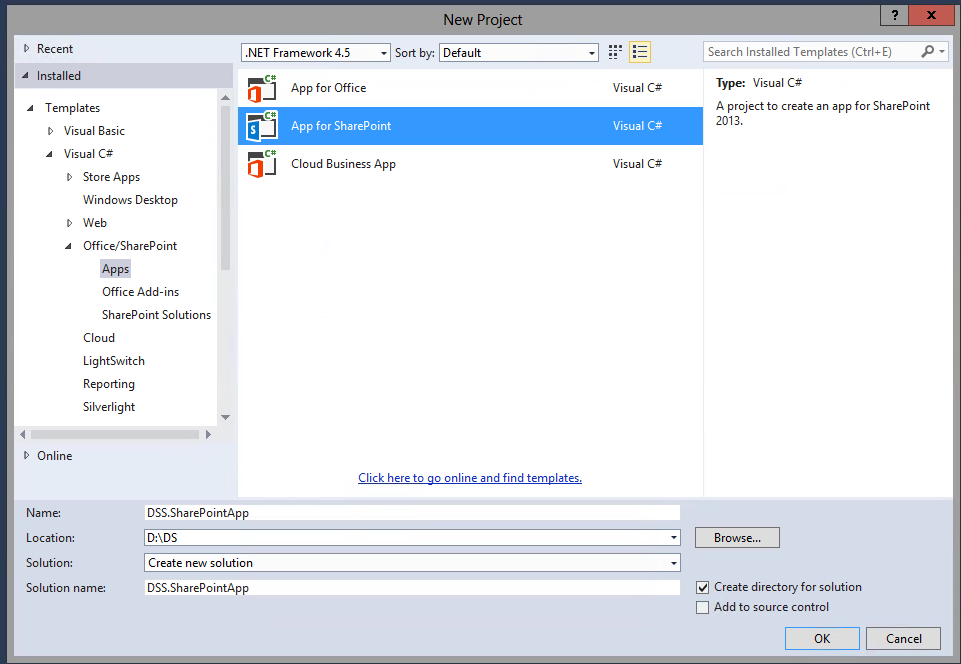Select the App for Office template name

click(329, 88)
